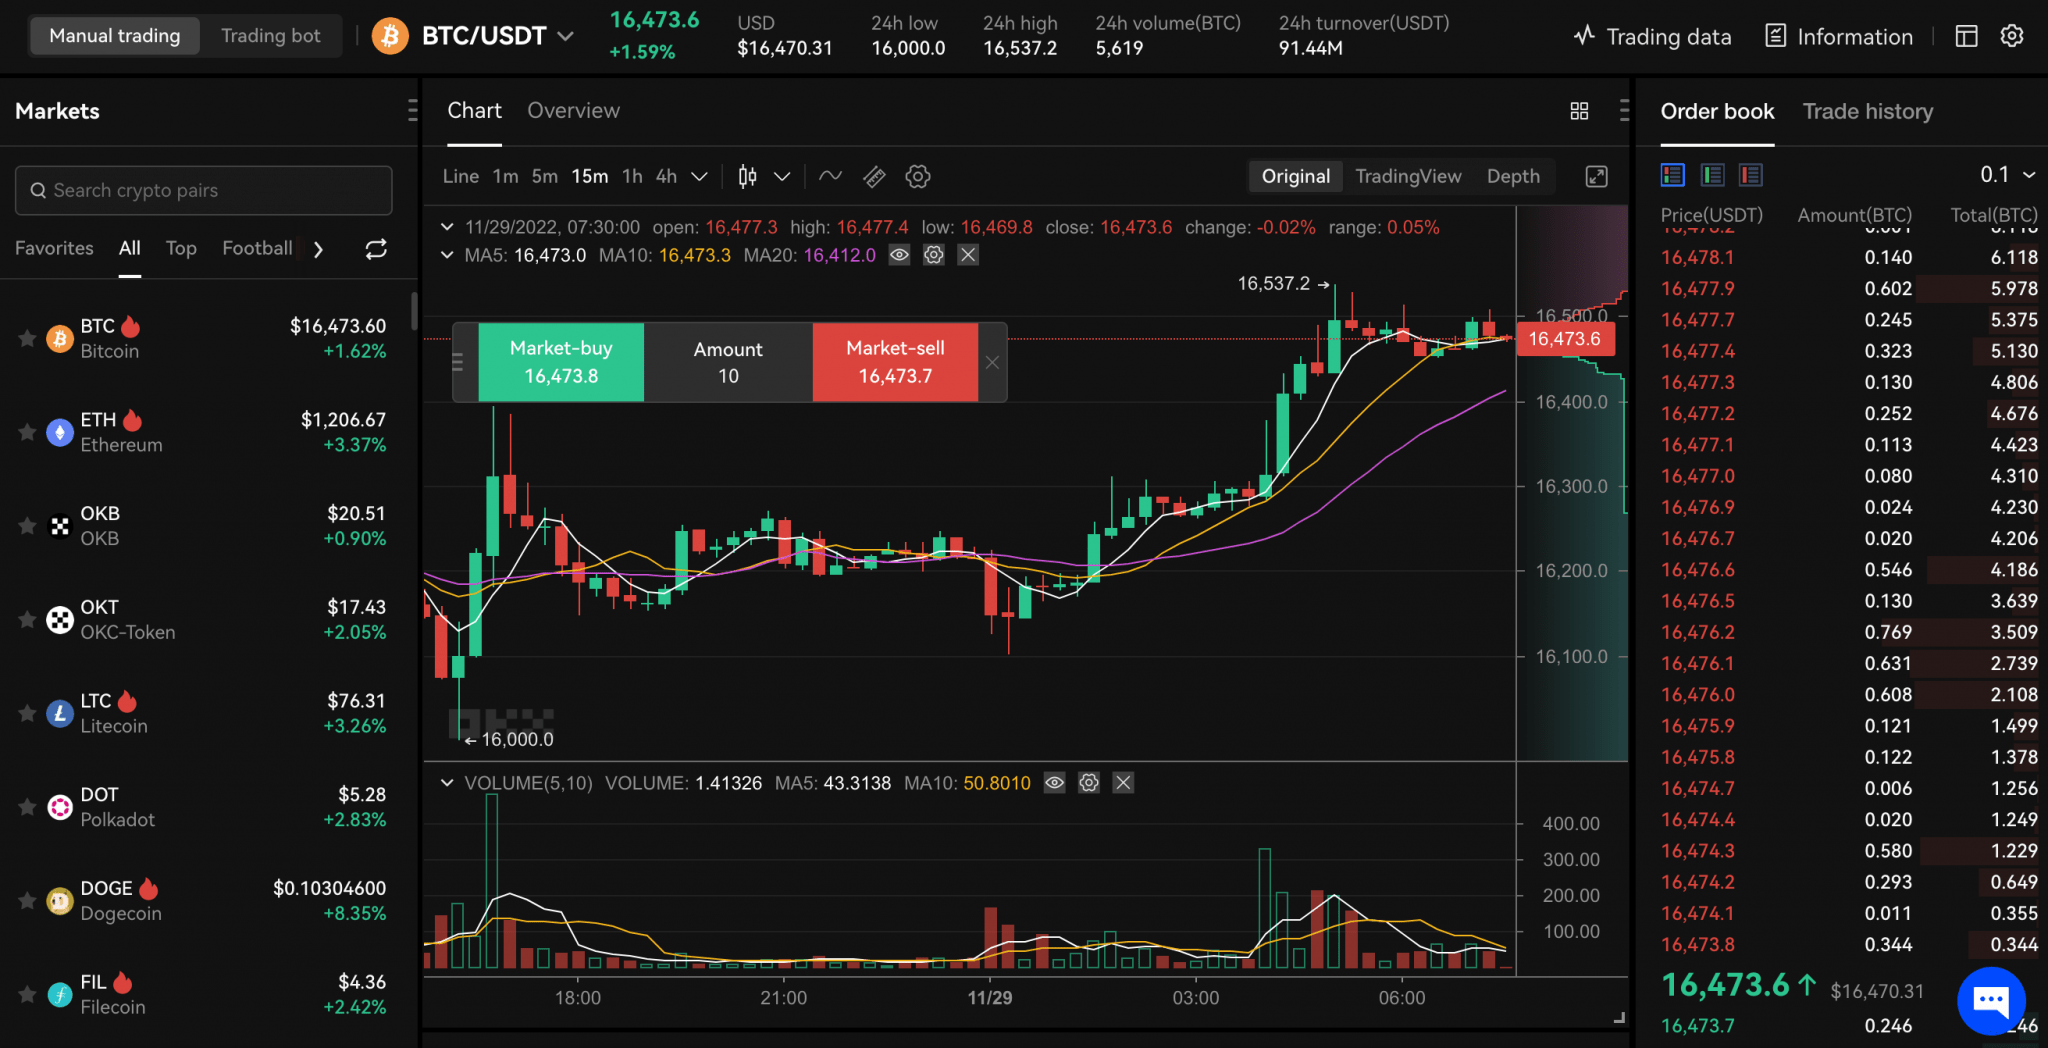Open the customer support chat bubble
The image size is (2048, 1048).
point(1991,1001)
